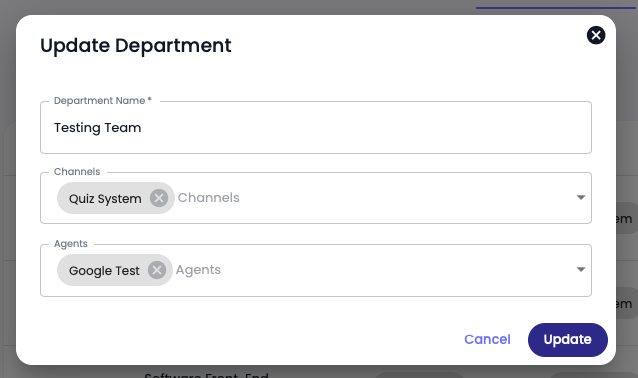Remove the Quiz System channel chip
Viewport: 638px width, 378px height.
tap(159, 198)
